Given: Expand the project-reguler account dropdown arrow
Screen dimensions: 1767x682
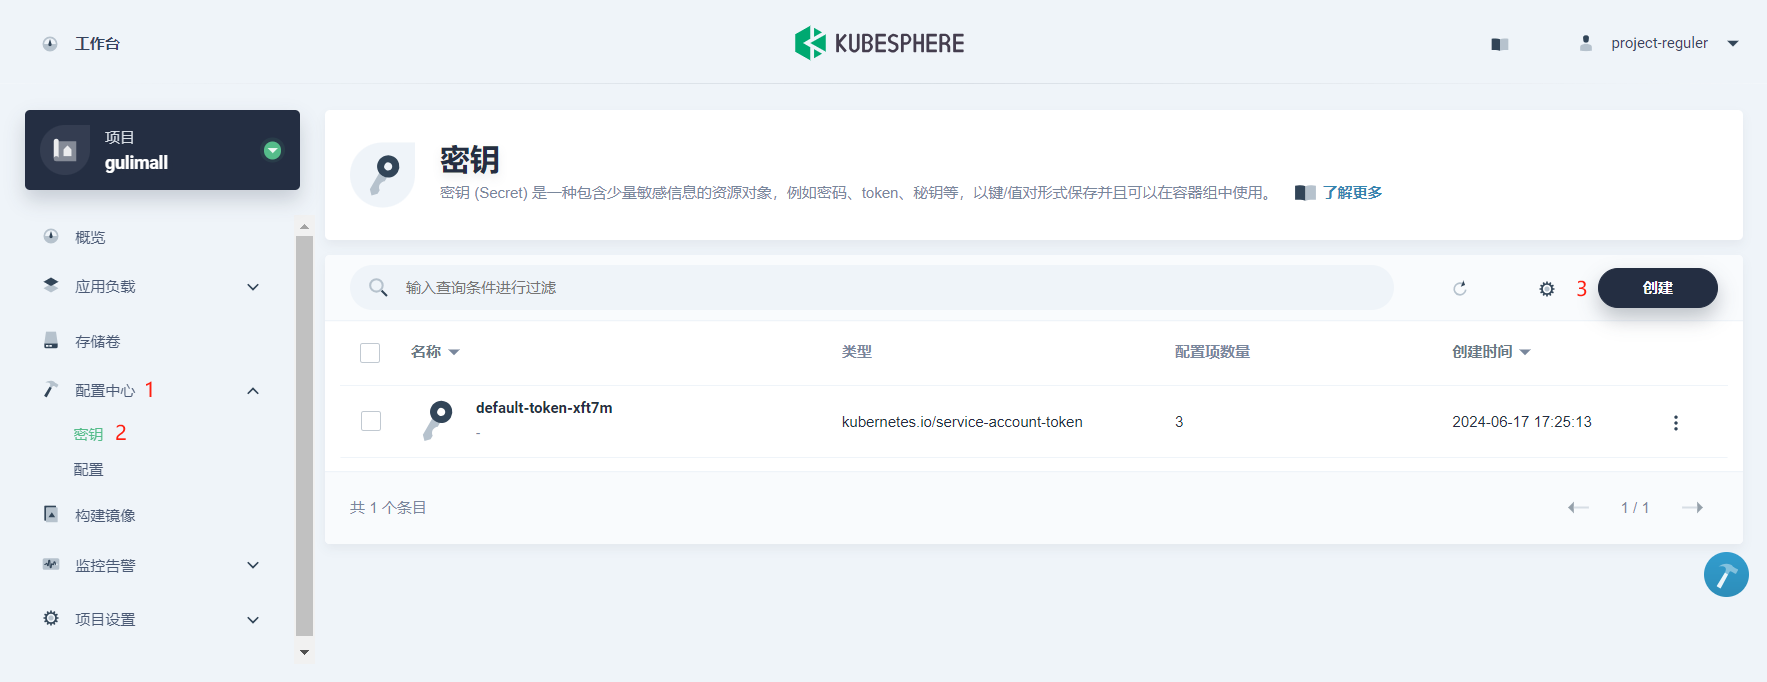Looking at the screenshot, I should click(x=1733, y=44).
